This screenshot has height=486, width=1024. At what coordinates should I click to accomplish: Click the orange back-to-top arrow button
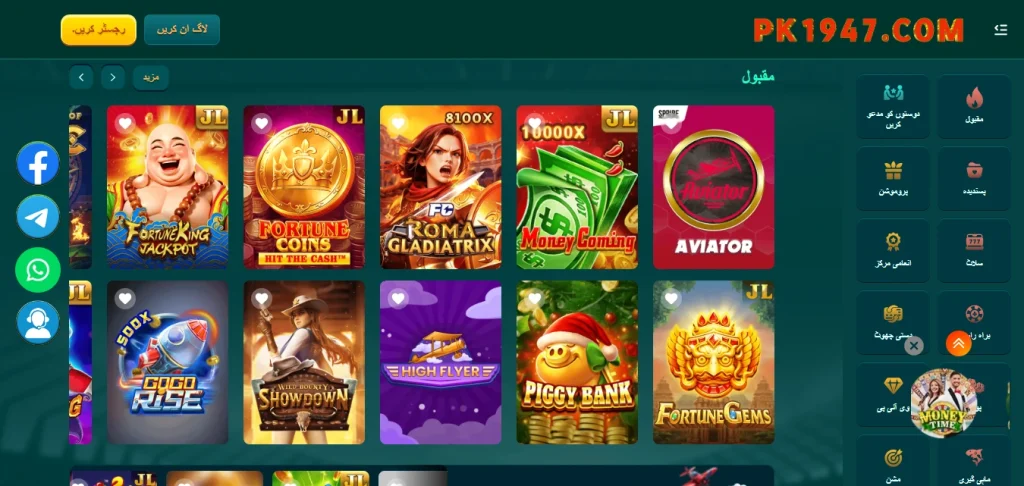(x=959, y=344)
